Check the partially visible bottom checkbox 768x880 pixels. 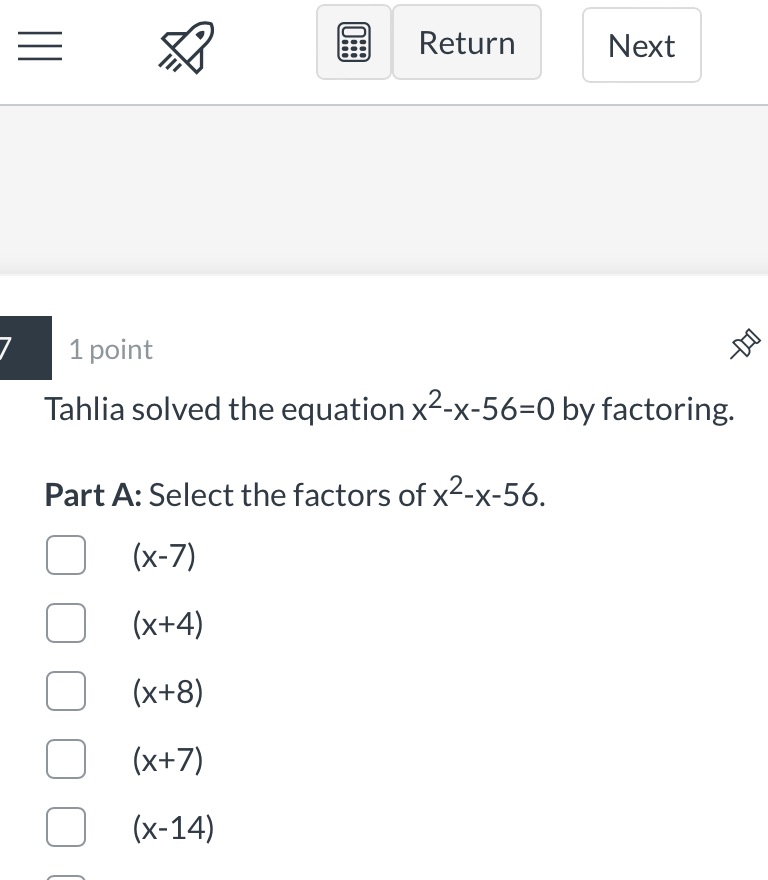(65, 877)
